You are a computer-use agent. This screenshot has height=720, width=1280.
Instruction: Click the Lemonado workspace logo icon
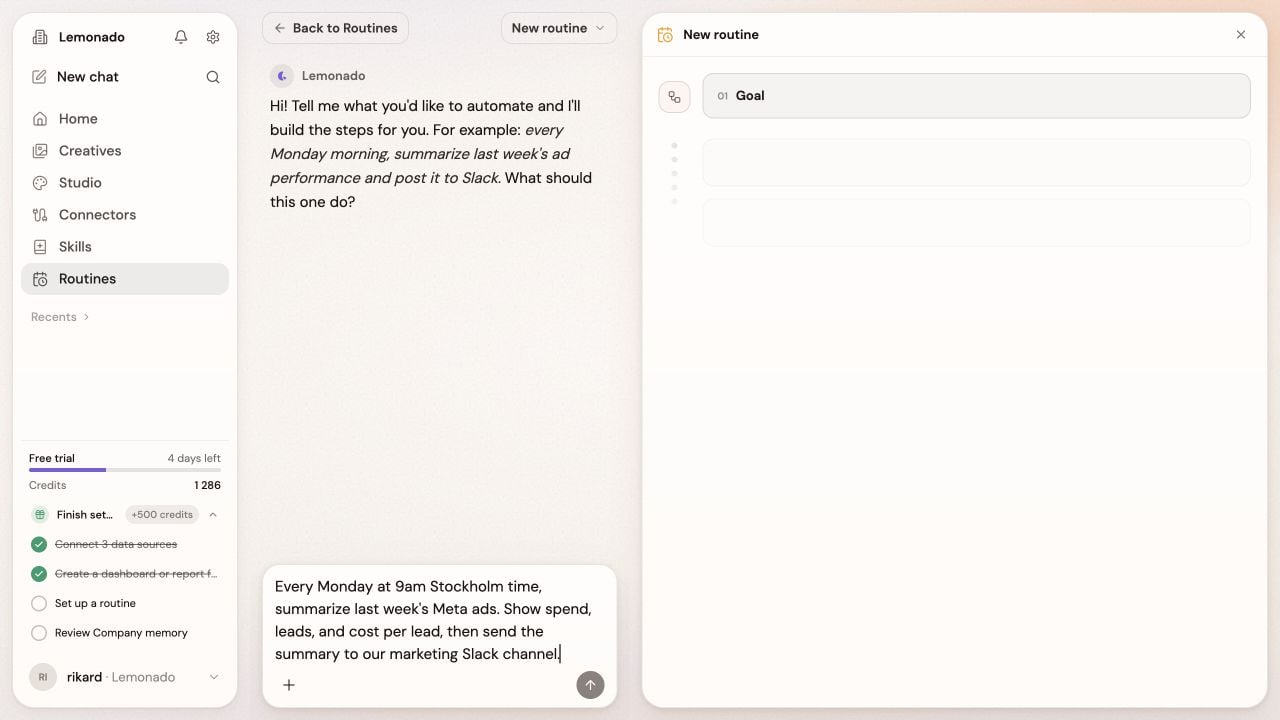point(40,37)
